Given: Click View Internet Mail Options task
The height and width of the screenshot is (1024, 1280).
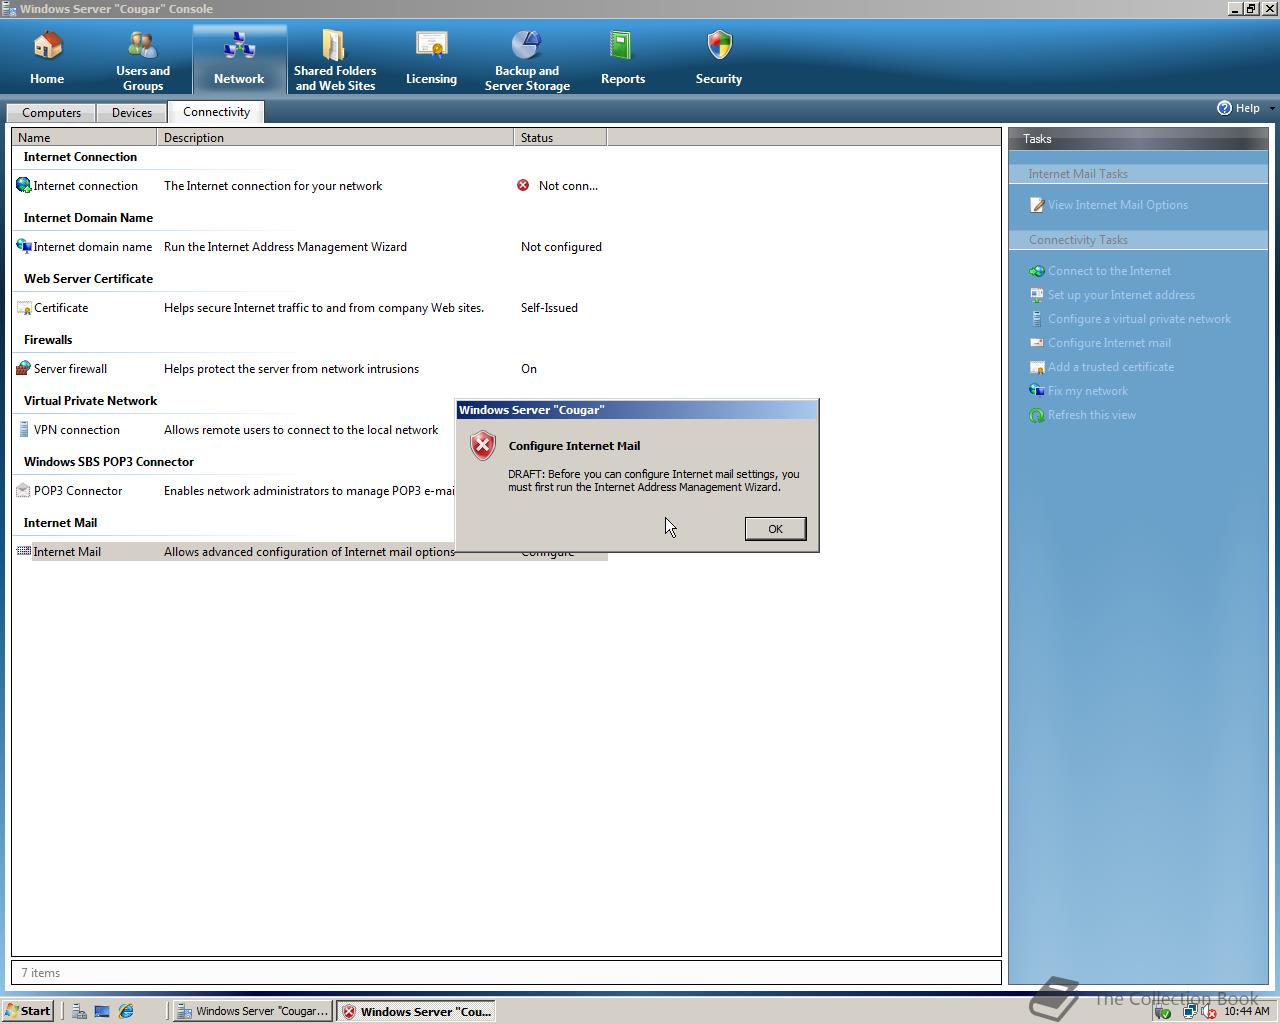Looking at the screenshot, I should coord(1117,205).
